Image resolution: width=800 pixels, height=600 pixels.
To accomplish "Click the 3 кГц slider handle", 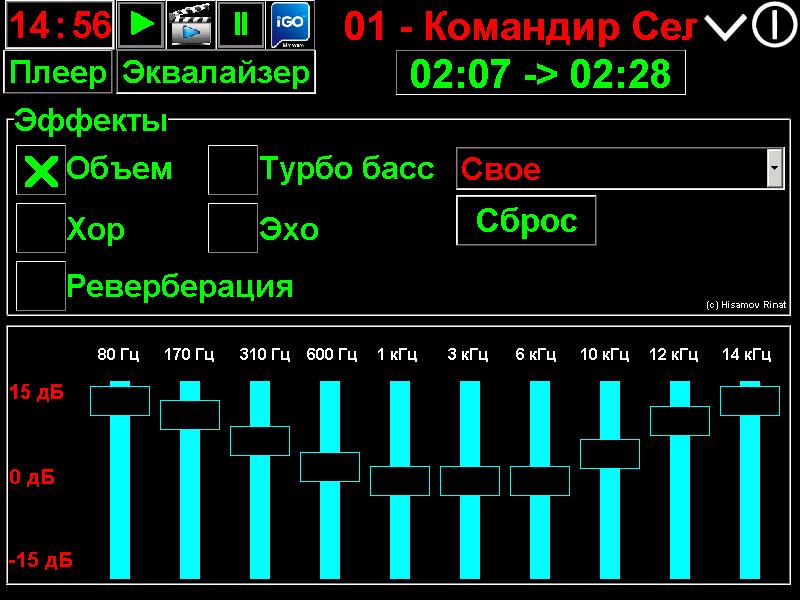I will (470, 481).
